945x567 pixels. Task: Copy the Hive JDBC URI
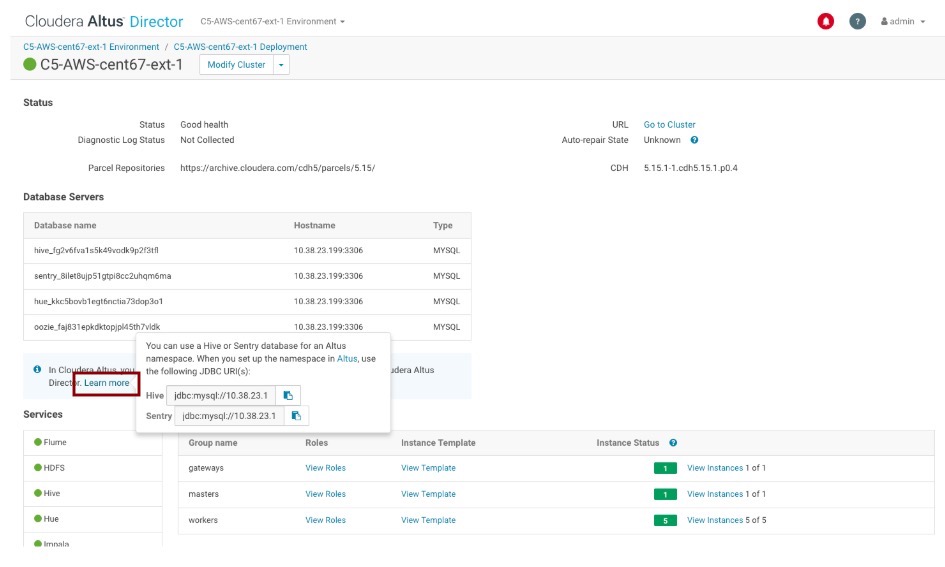point(287,396)
